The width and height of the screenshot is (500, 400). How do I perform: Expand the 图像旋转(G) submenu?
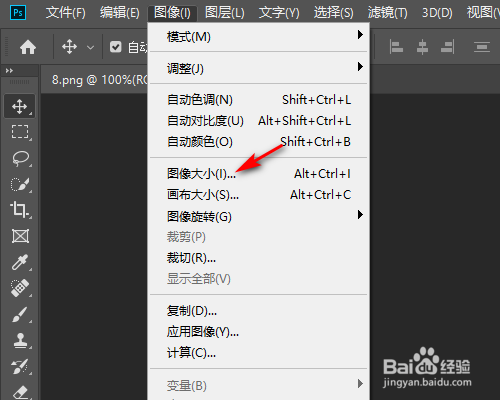pyautogui.click(x=258, y=216)
